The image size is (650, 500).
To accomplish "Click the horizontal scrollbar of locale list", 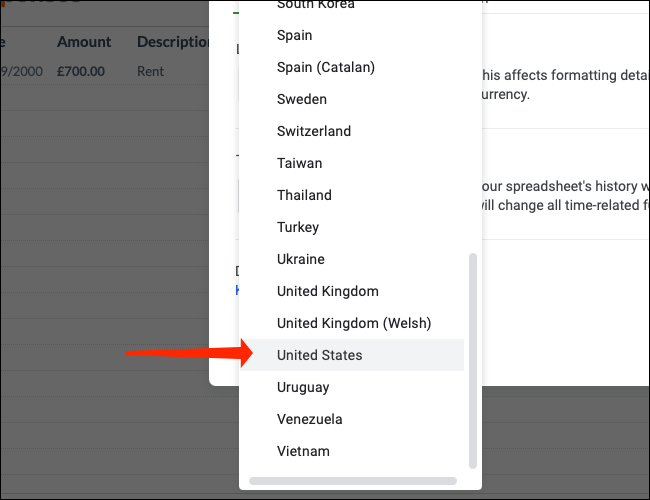I will point(353,481).
